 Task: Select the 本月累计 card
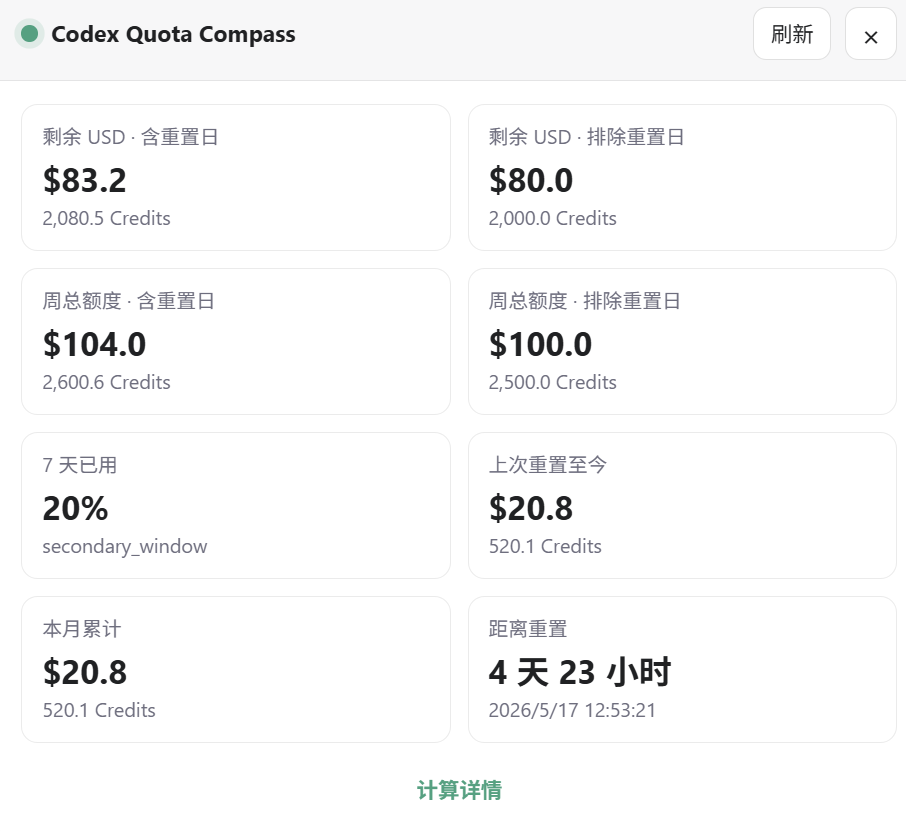[x=236, y=670]
